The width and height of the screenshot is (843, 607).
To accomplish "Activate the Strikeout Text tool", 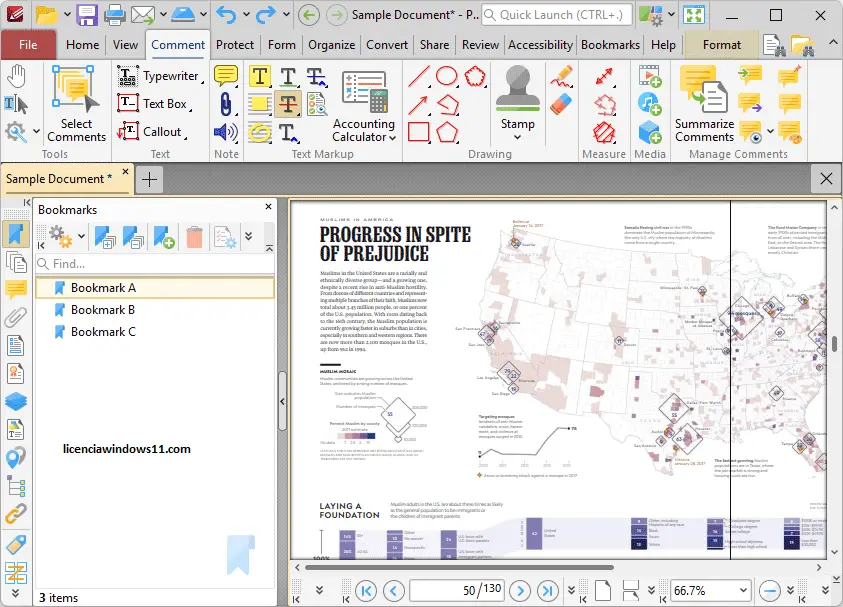I will point(288,104).
